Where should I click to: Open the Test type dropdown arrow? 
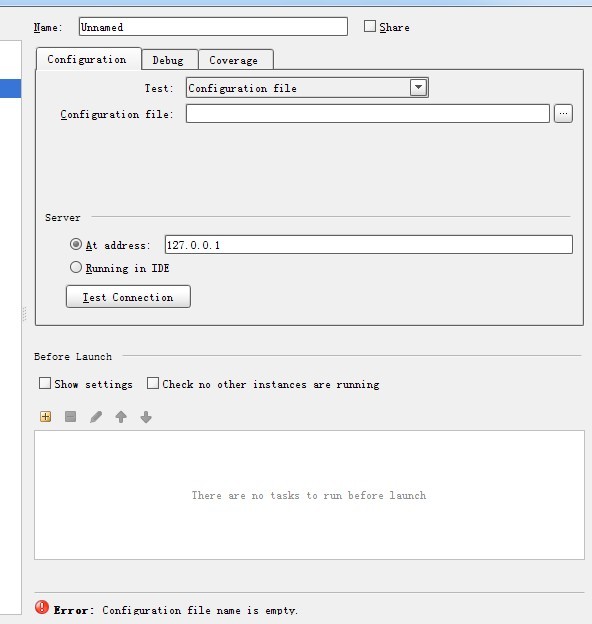[x=418, y=88]
